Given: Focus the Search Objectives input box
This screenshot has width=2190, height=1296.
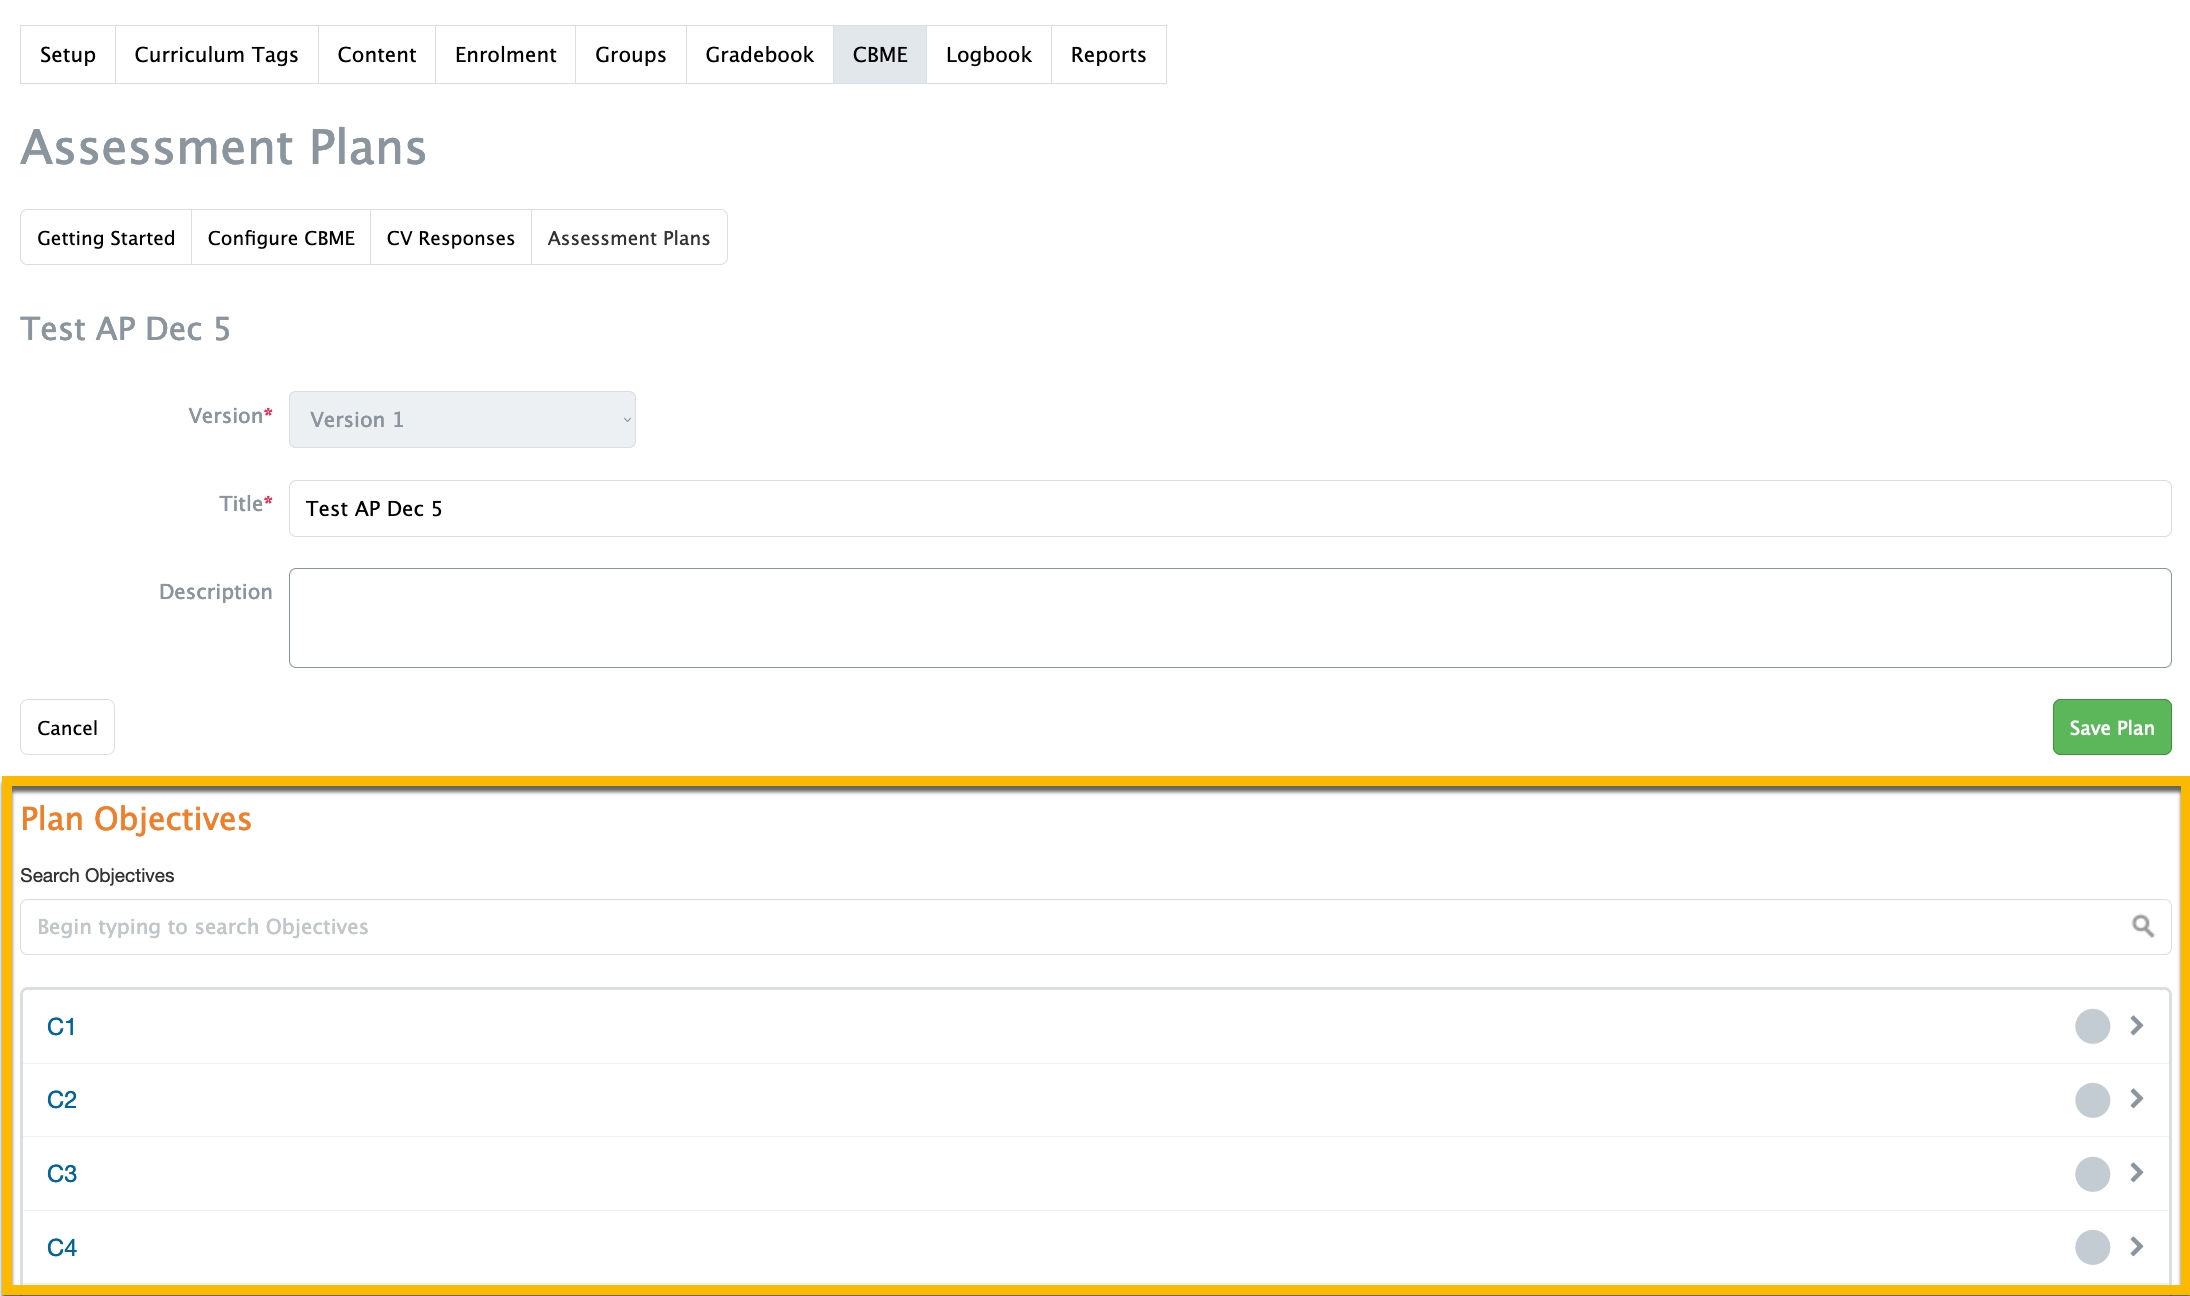Looking at the screenshot, I should [1070, 927].
